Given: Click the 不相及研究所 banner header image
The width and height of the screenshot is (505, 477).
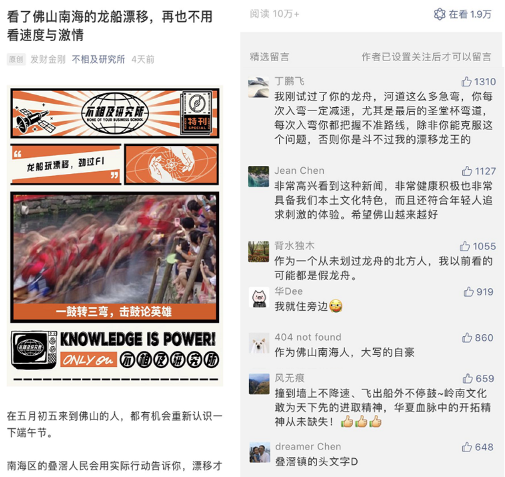Looking at the screenshot, I should [115, 113].
